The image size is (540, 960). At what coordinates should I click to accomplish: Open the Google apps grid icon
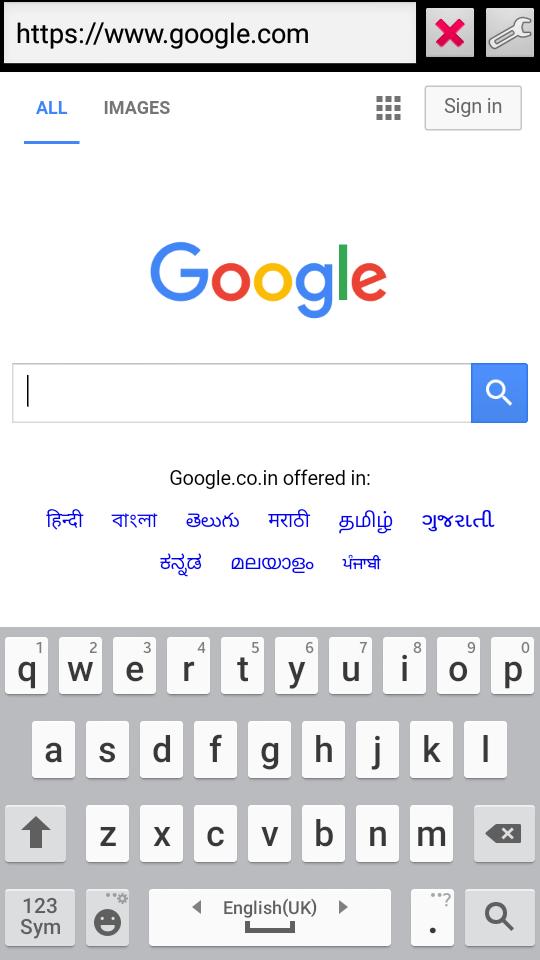pos(388,108)
